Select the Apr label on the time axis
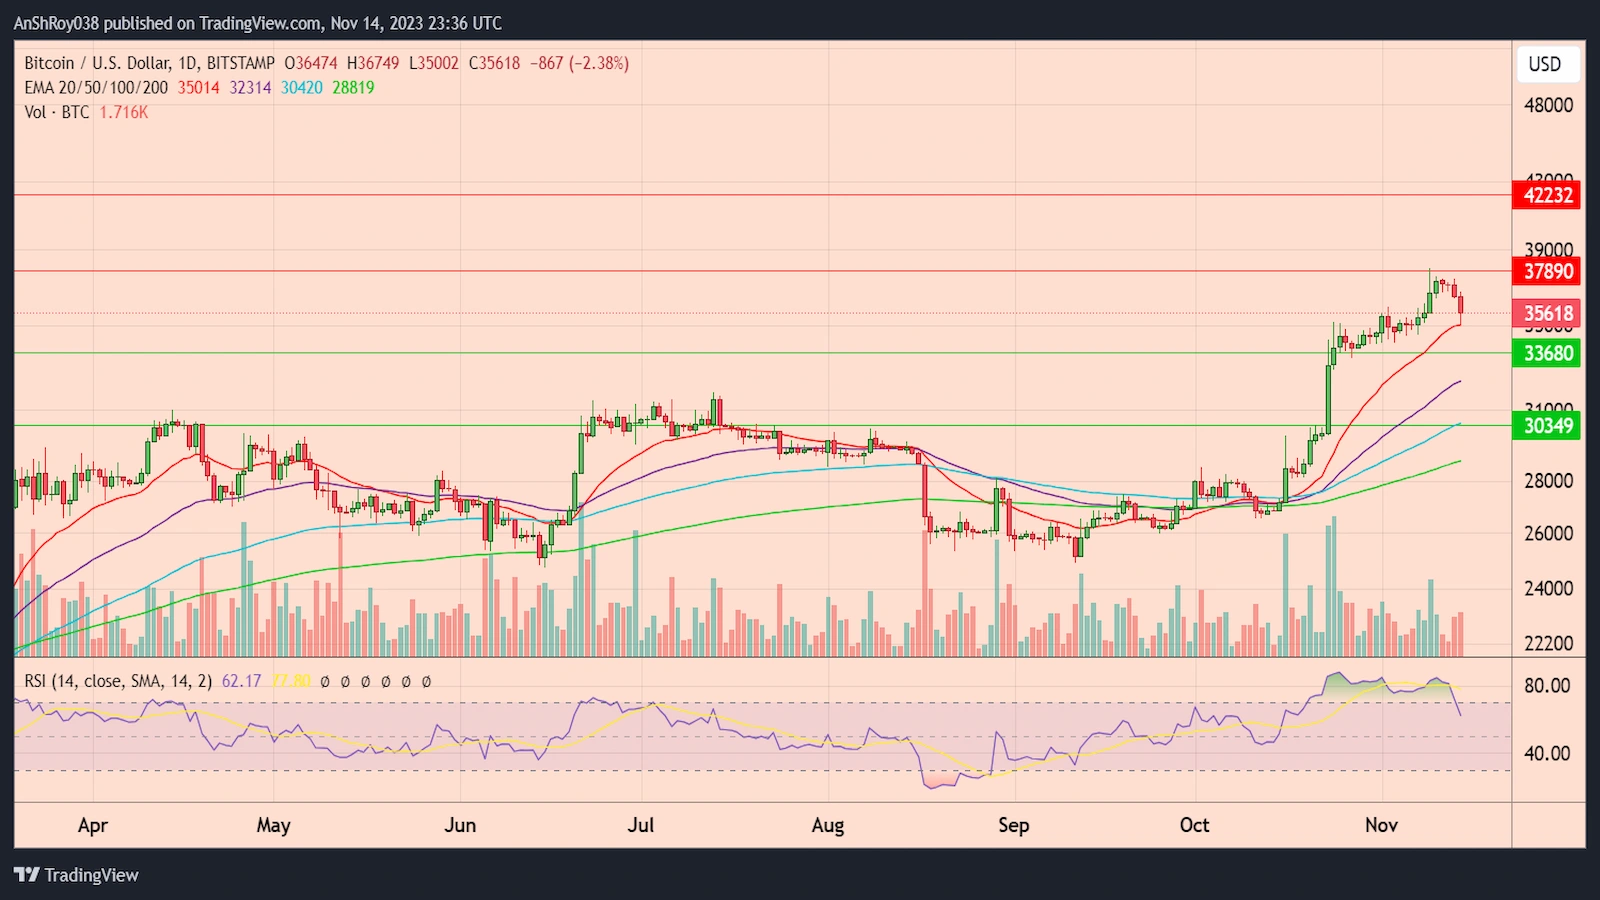The height and width of the screenshot is (900, 1600). (92, 826)
